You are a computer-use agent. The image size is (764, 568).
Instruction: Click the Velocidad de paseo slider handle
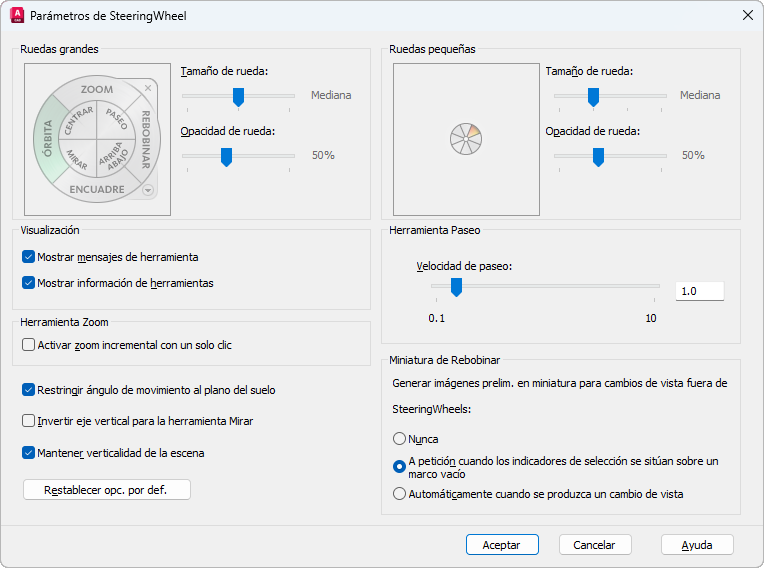point(456,287)
